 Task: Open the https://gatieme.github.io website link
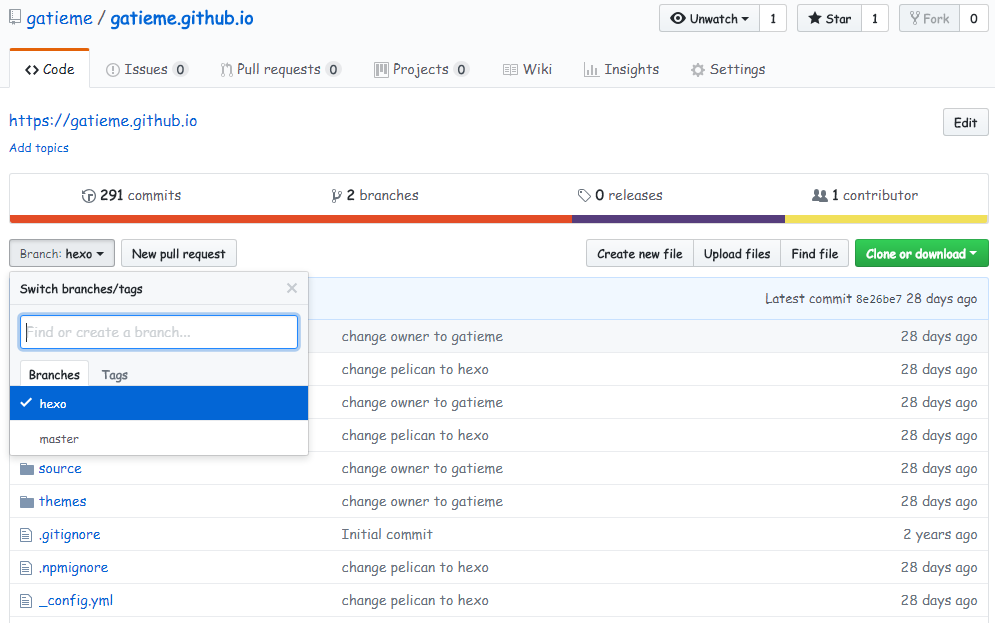tap(103, 121)
